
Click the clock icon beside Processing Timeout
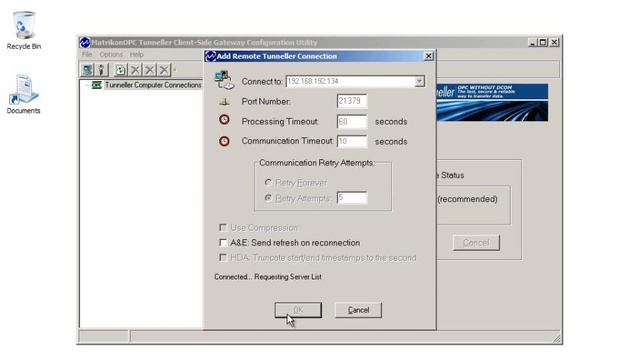tap(224, 120)
